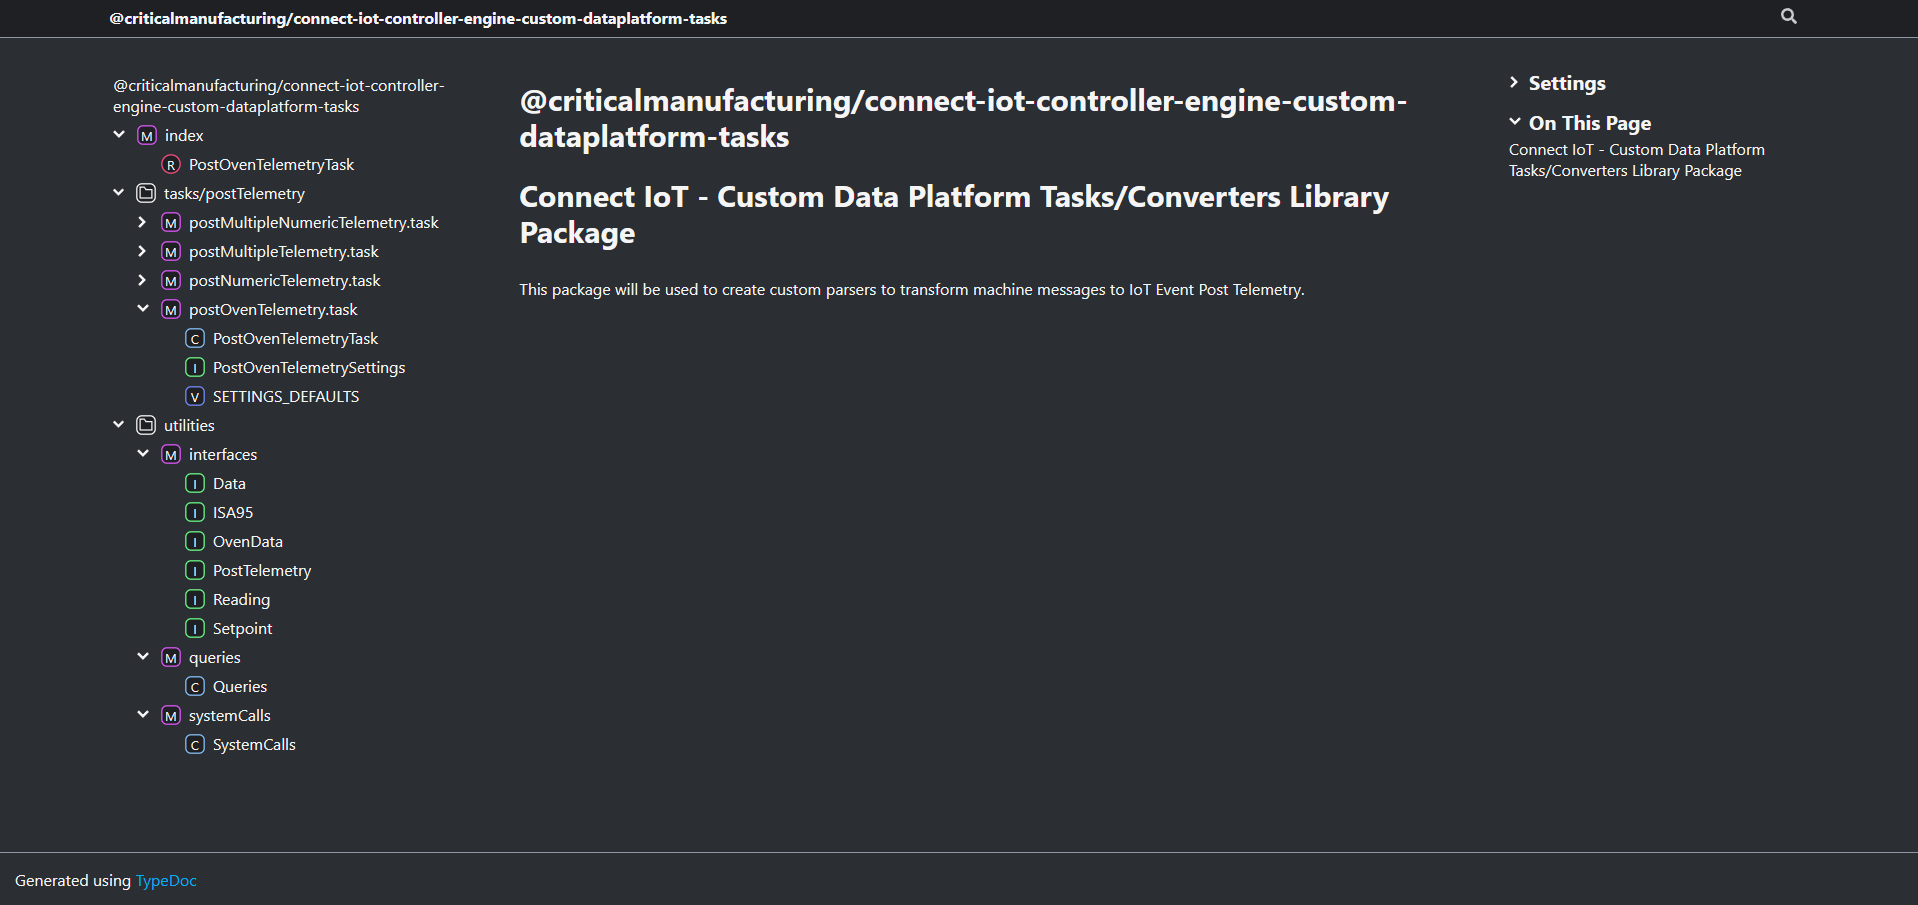Click the search icon in the header

(1788, 16)
